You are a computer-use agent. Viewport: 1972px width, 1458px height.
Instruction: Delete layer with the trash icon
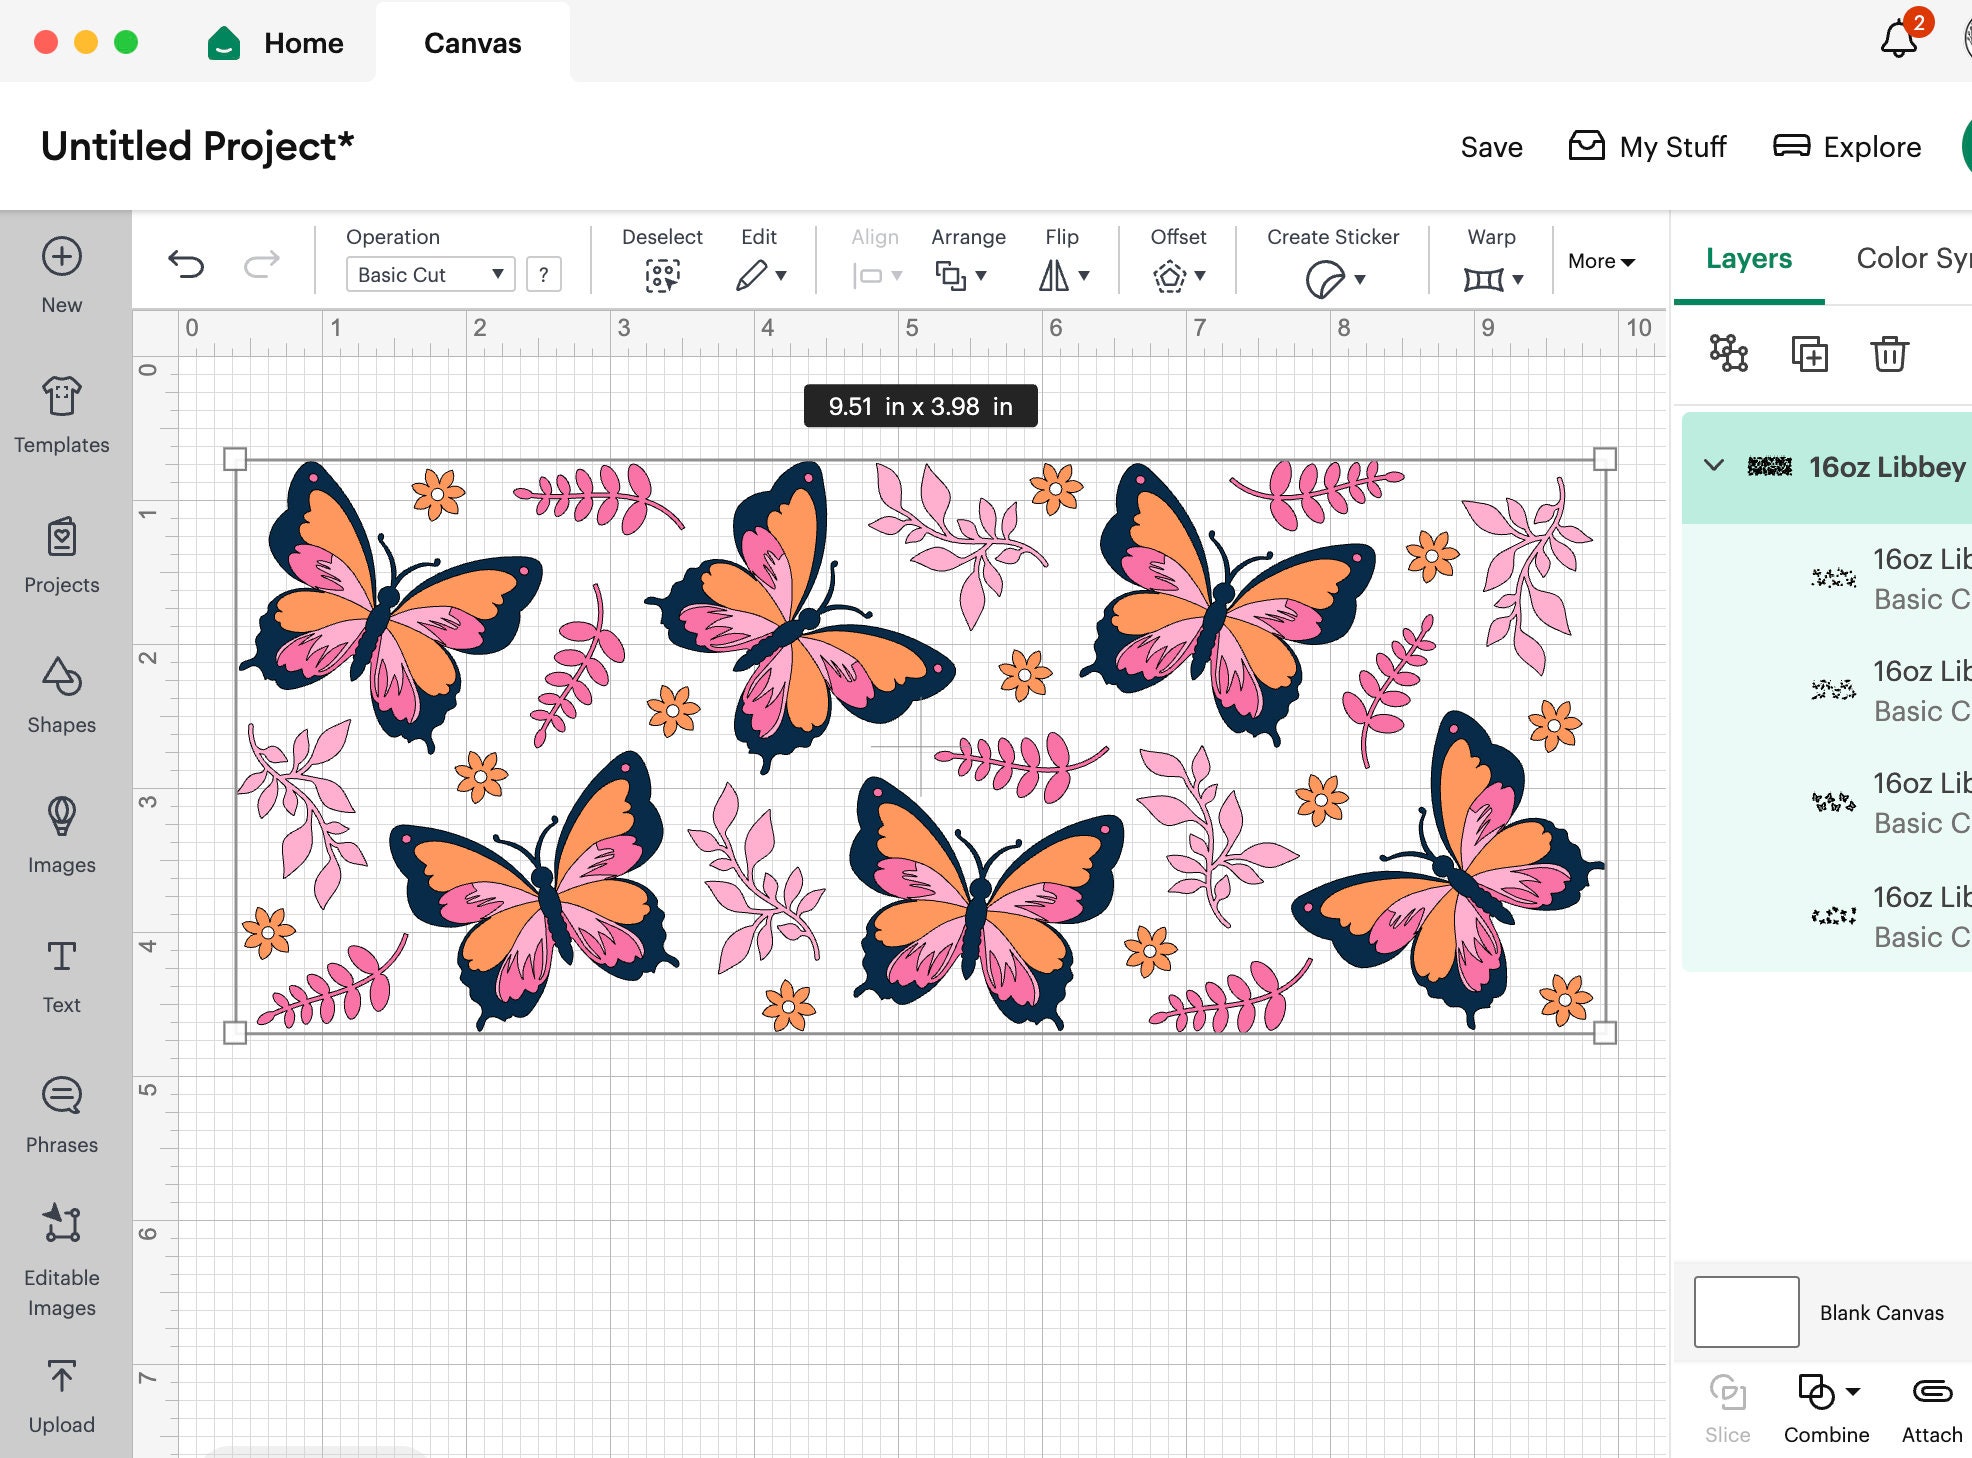1889,353
